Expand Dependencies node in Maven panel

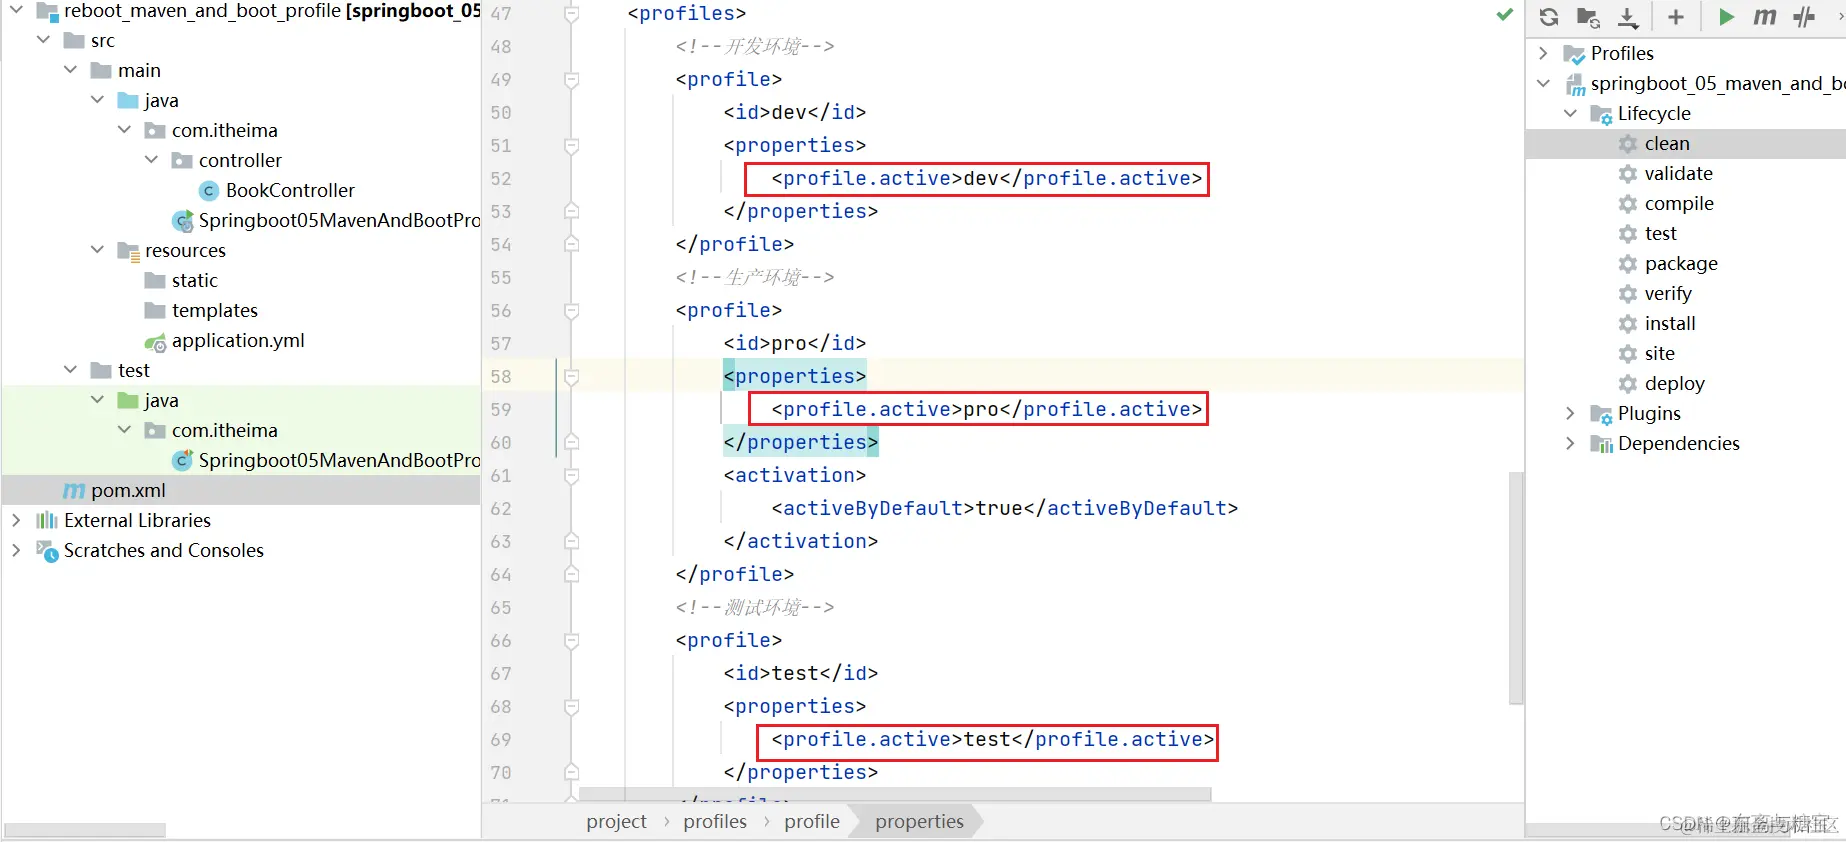click(1570, 443)
